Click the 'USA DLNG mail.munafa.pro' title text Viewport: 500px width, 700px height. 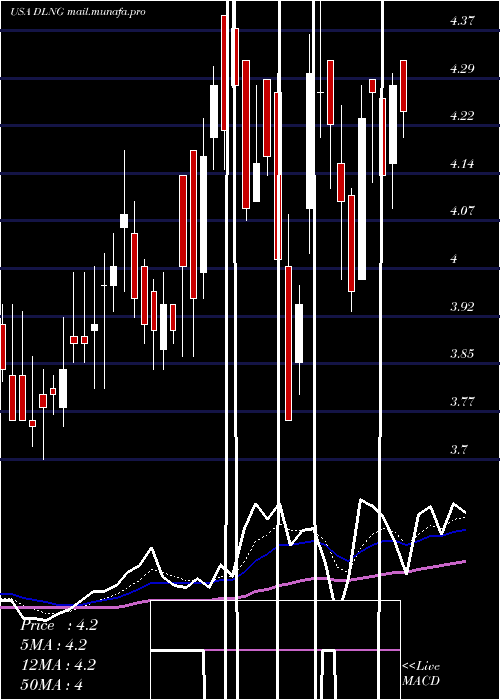tap(78, 12)
